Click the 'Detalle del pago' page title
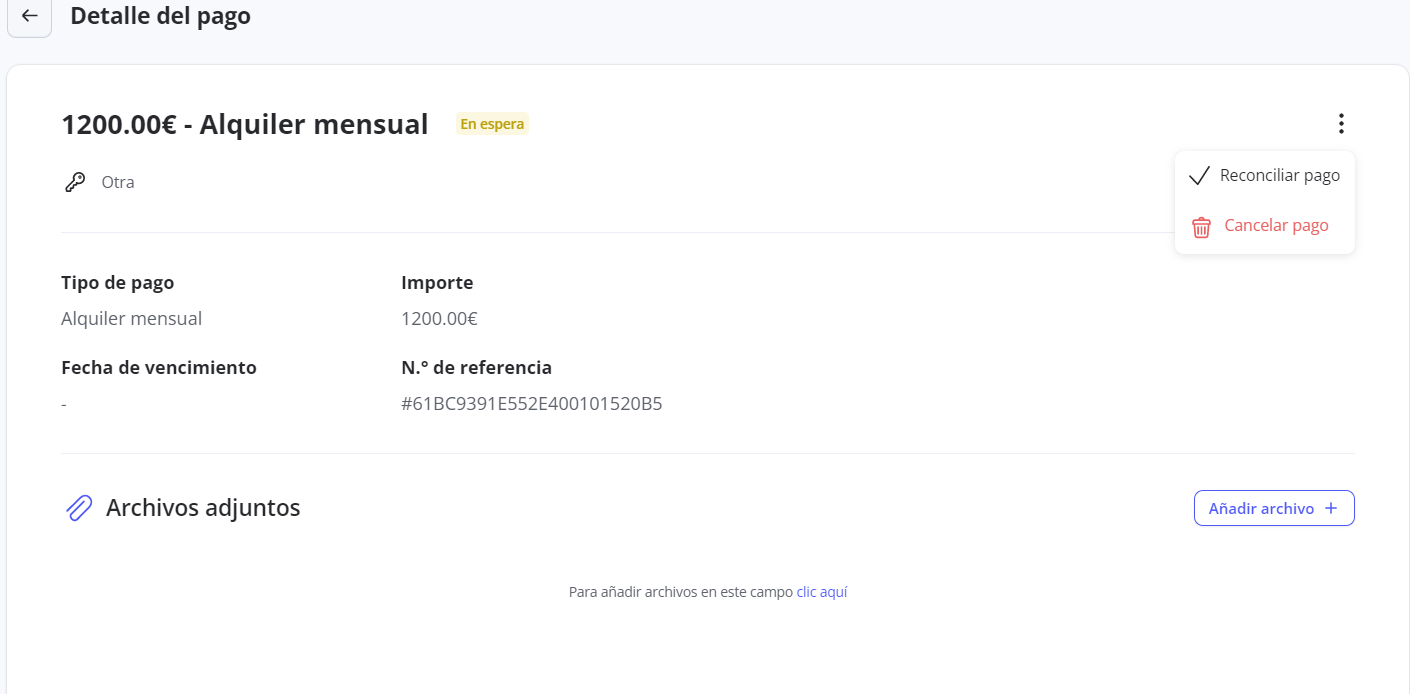 tap(160, 16)
